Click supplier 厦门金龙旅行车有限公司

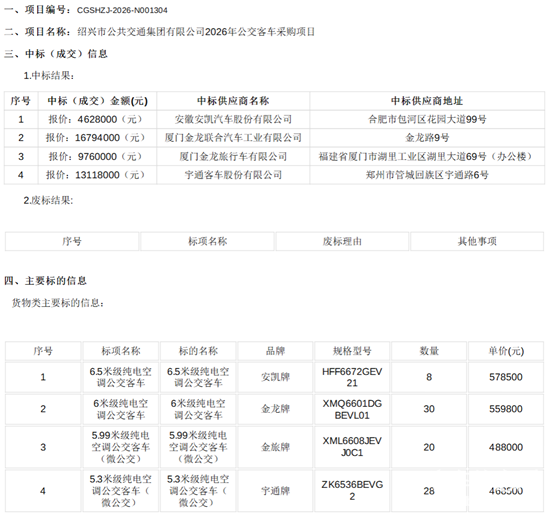(x=233, y=156)
